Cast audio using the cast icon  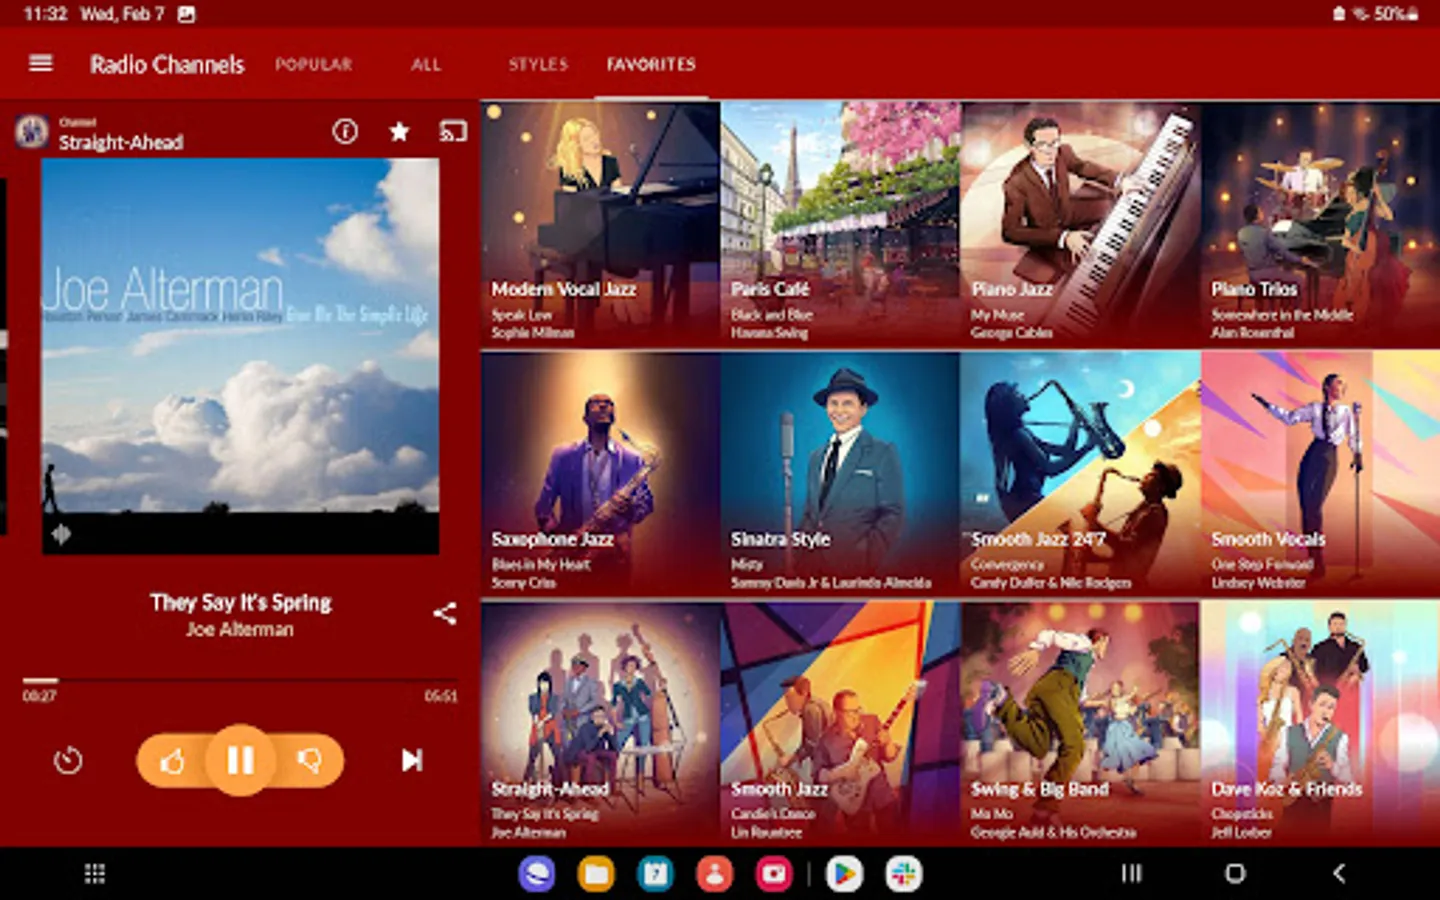point(453,131)
